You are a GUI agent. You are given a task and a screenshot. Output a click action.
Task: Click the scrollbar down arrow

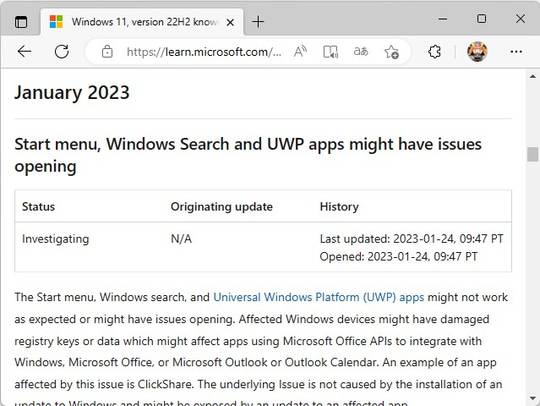click(533, 398)
